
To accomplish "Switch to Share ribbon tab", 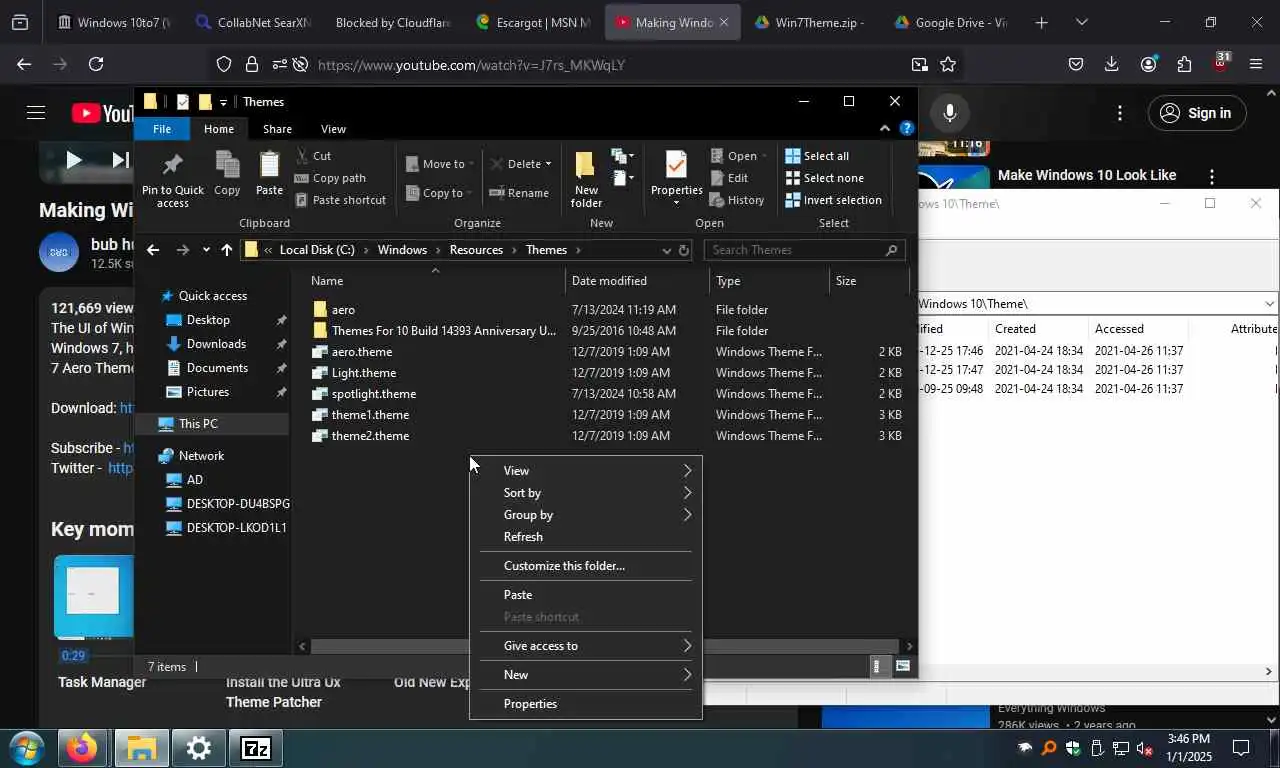I will 277,129.
